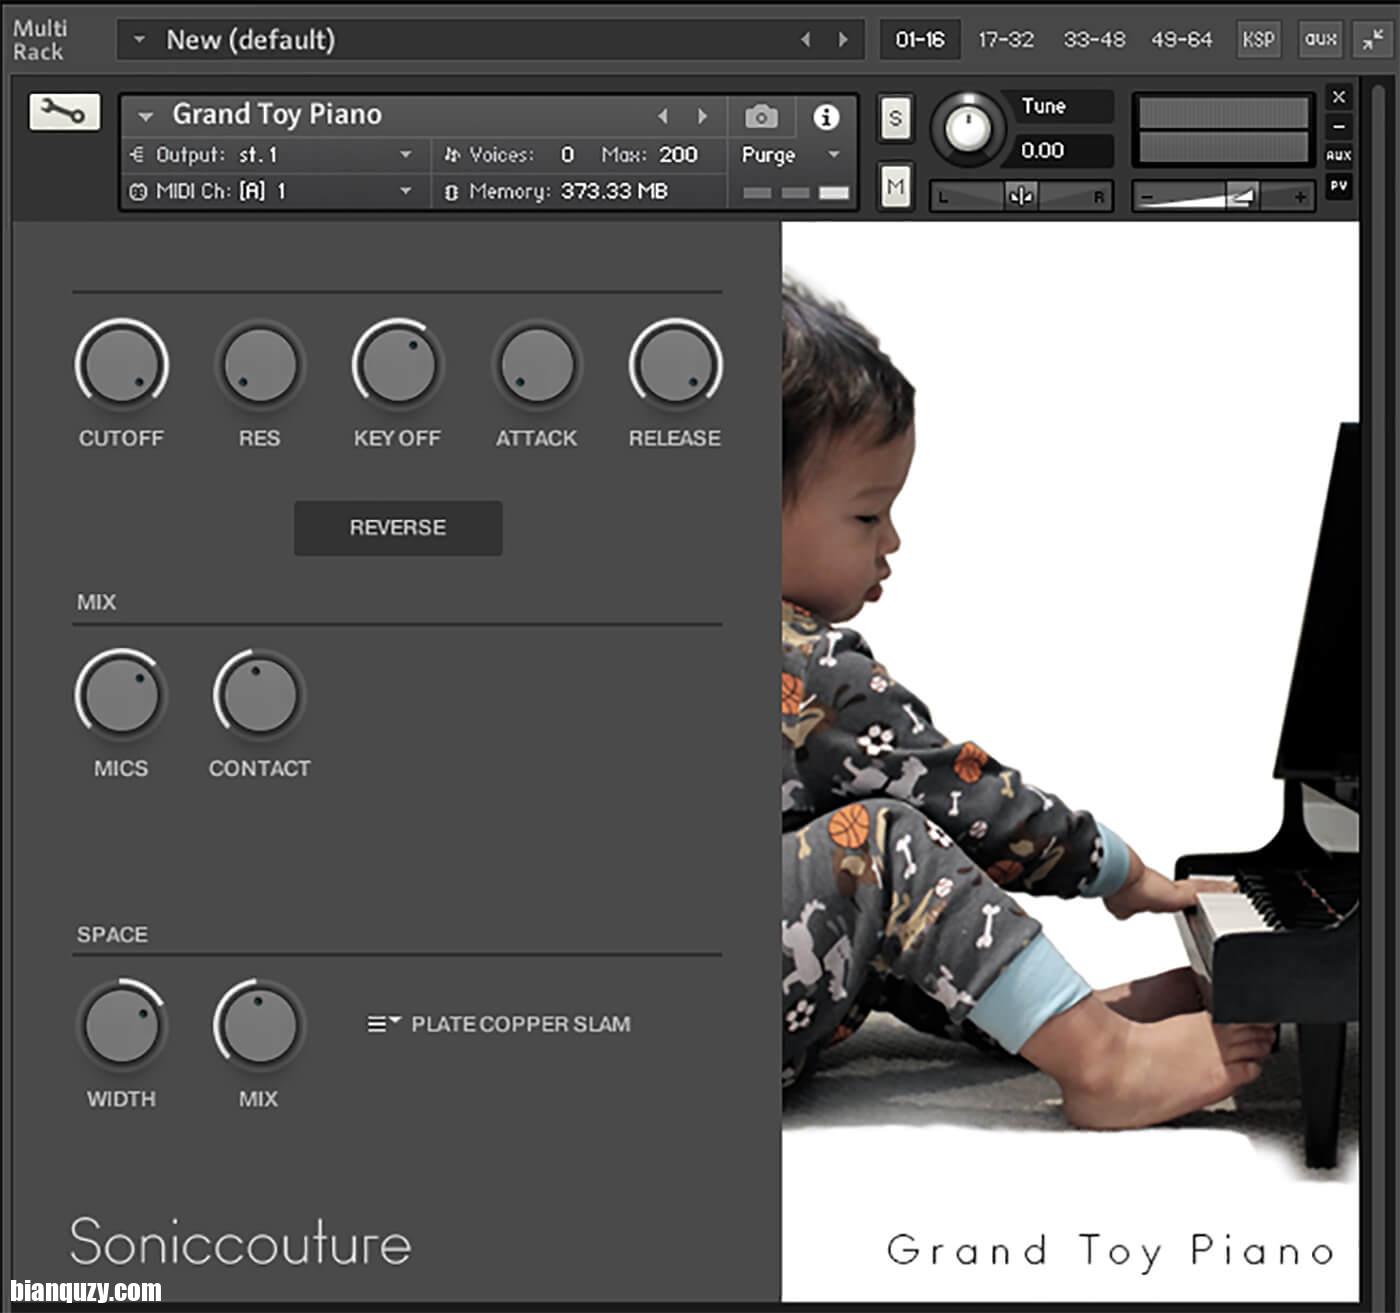Open the multi preset dropdown arrow
This screenshot has width=1400, height=1313.
coord(139,40)
